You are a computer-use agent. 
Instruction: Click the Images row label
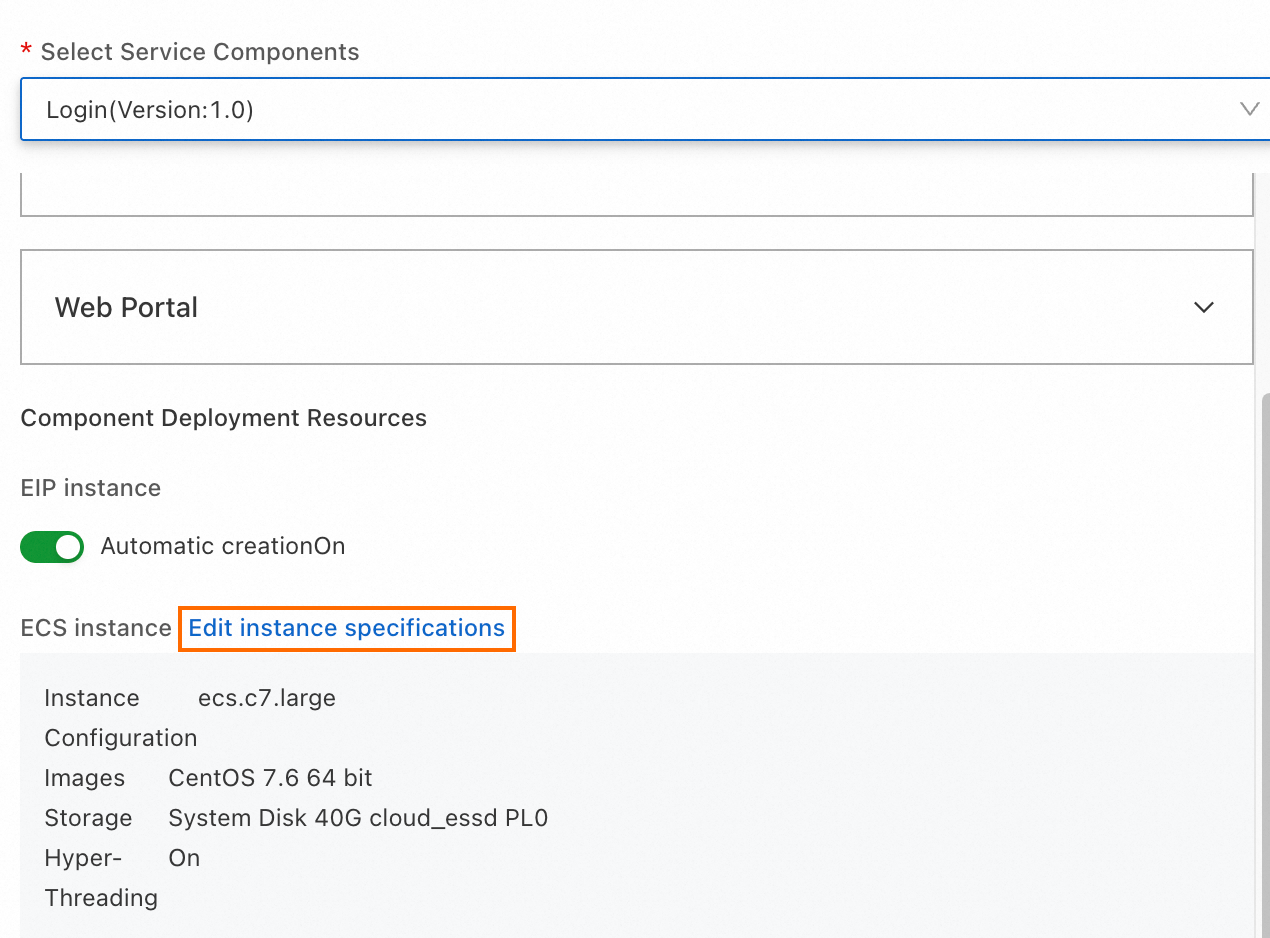tap(85, 778)
